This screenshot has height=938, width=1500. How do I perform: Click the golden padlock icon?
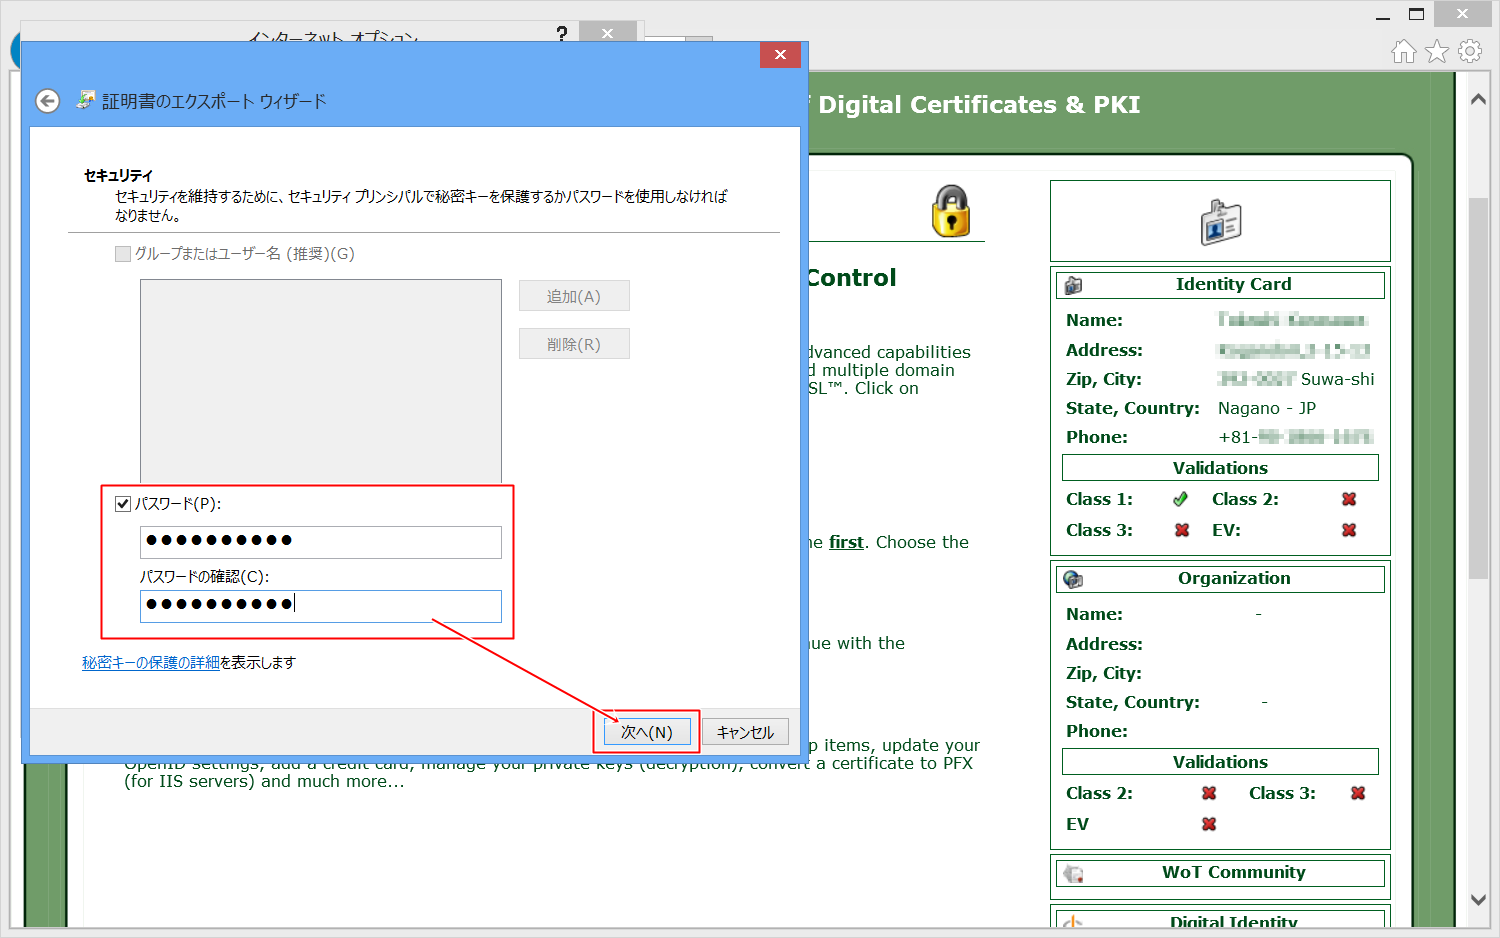click(x=951, y=211)
